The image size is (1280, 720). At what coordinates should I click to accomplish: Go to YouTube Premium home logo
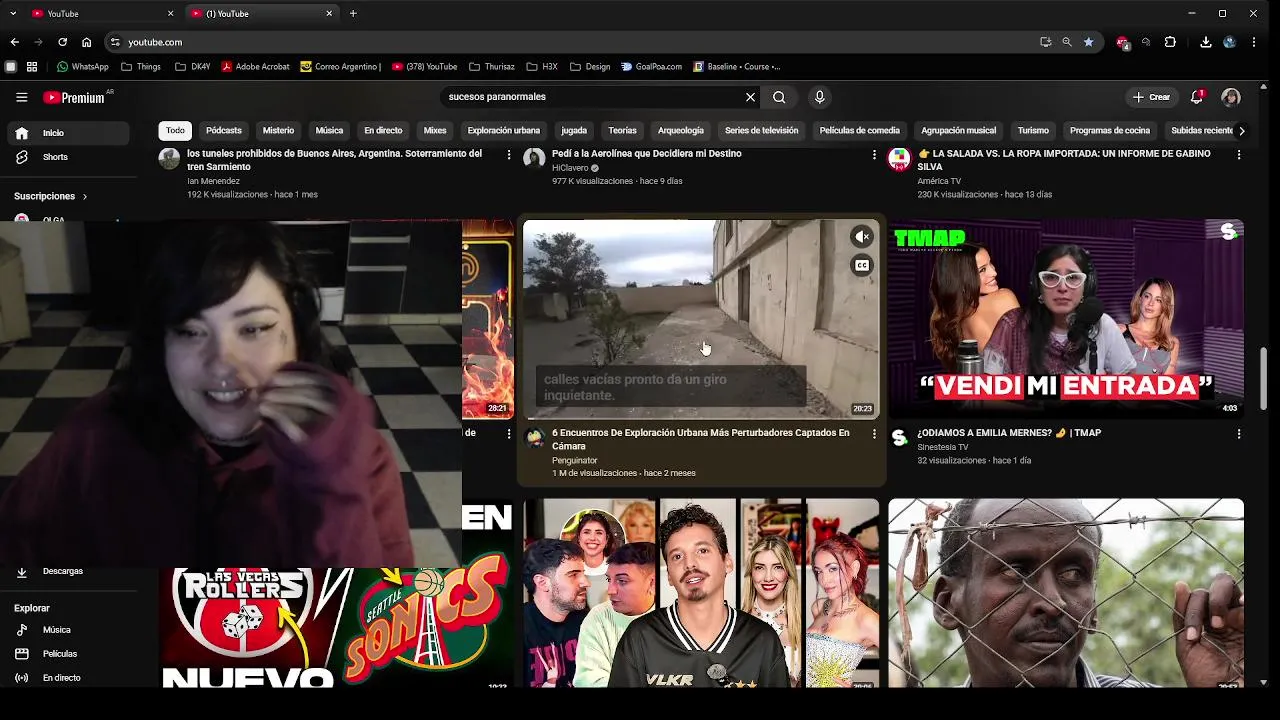75,97
